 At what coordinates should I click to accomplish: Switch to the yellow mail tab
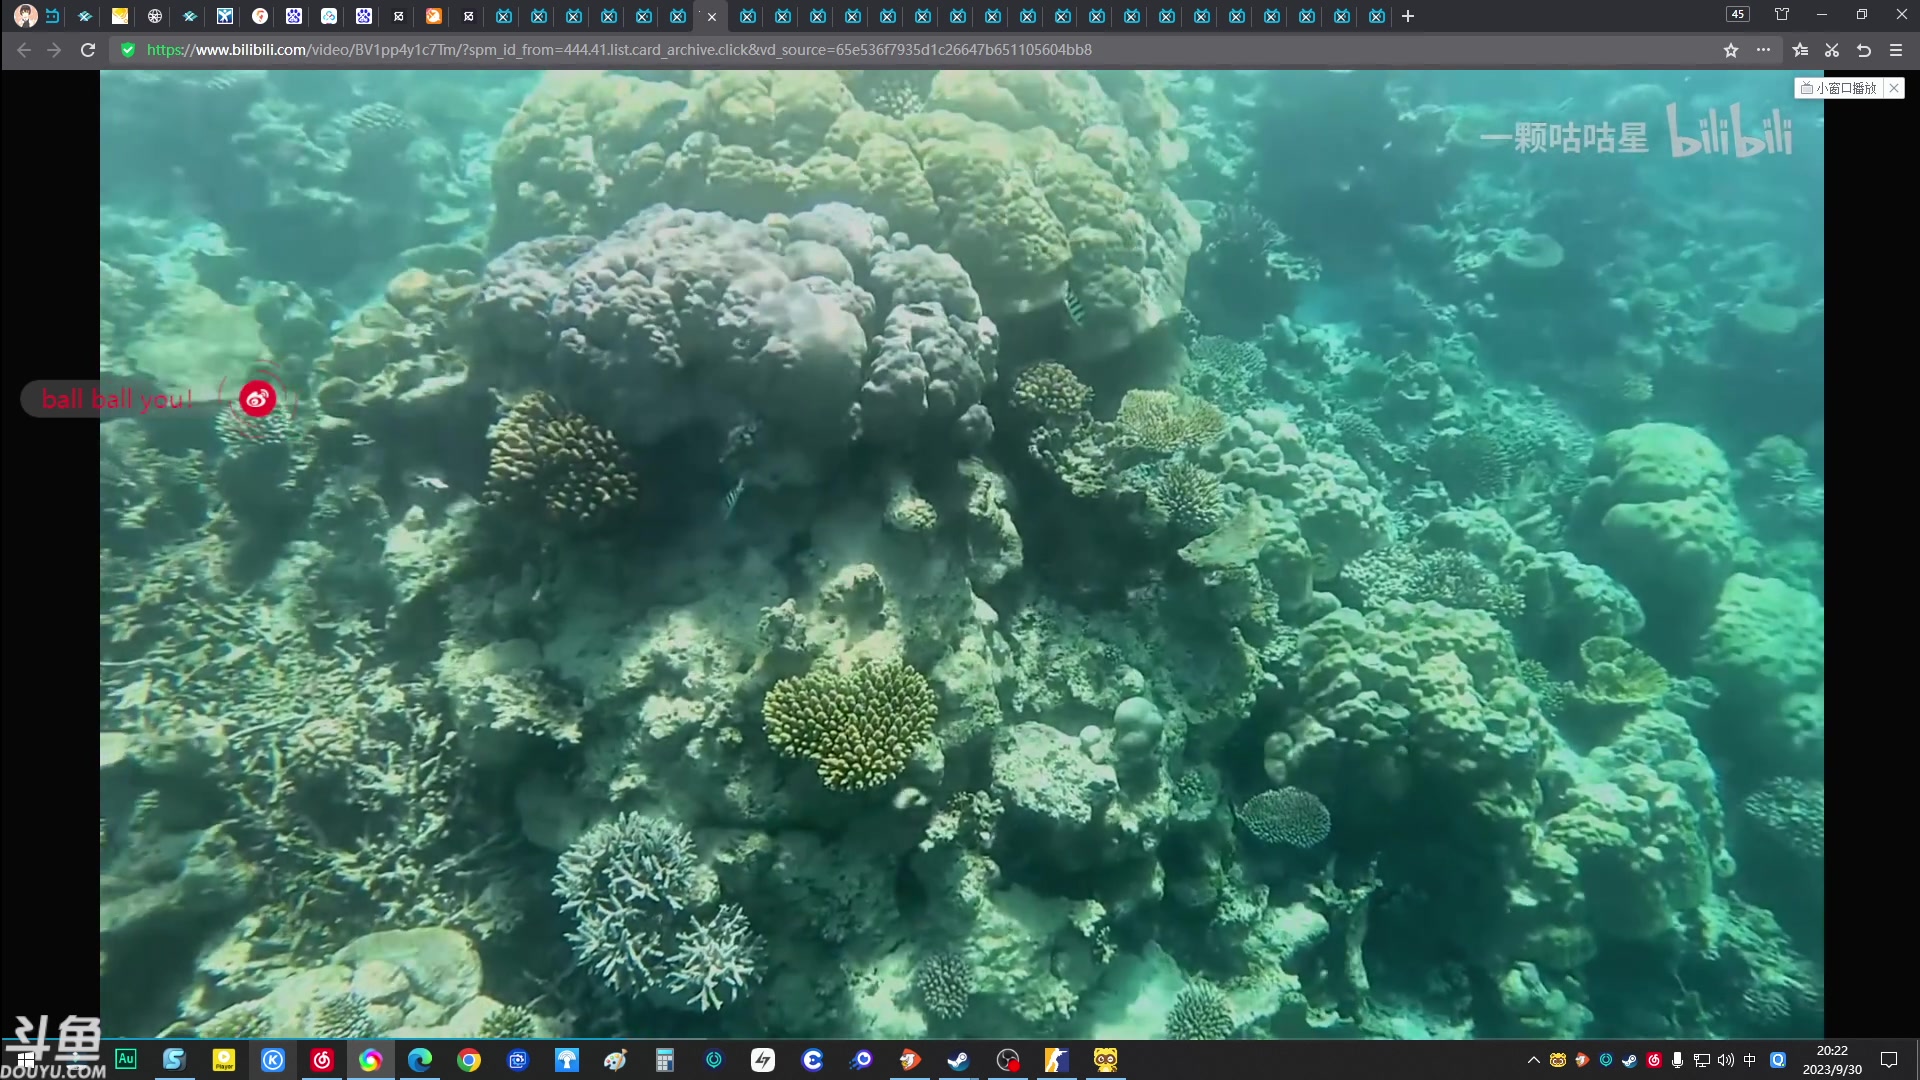click(x=120, y=16)
